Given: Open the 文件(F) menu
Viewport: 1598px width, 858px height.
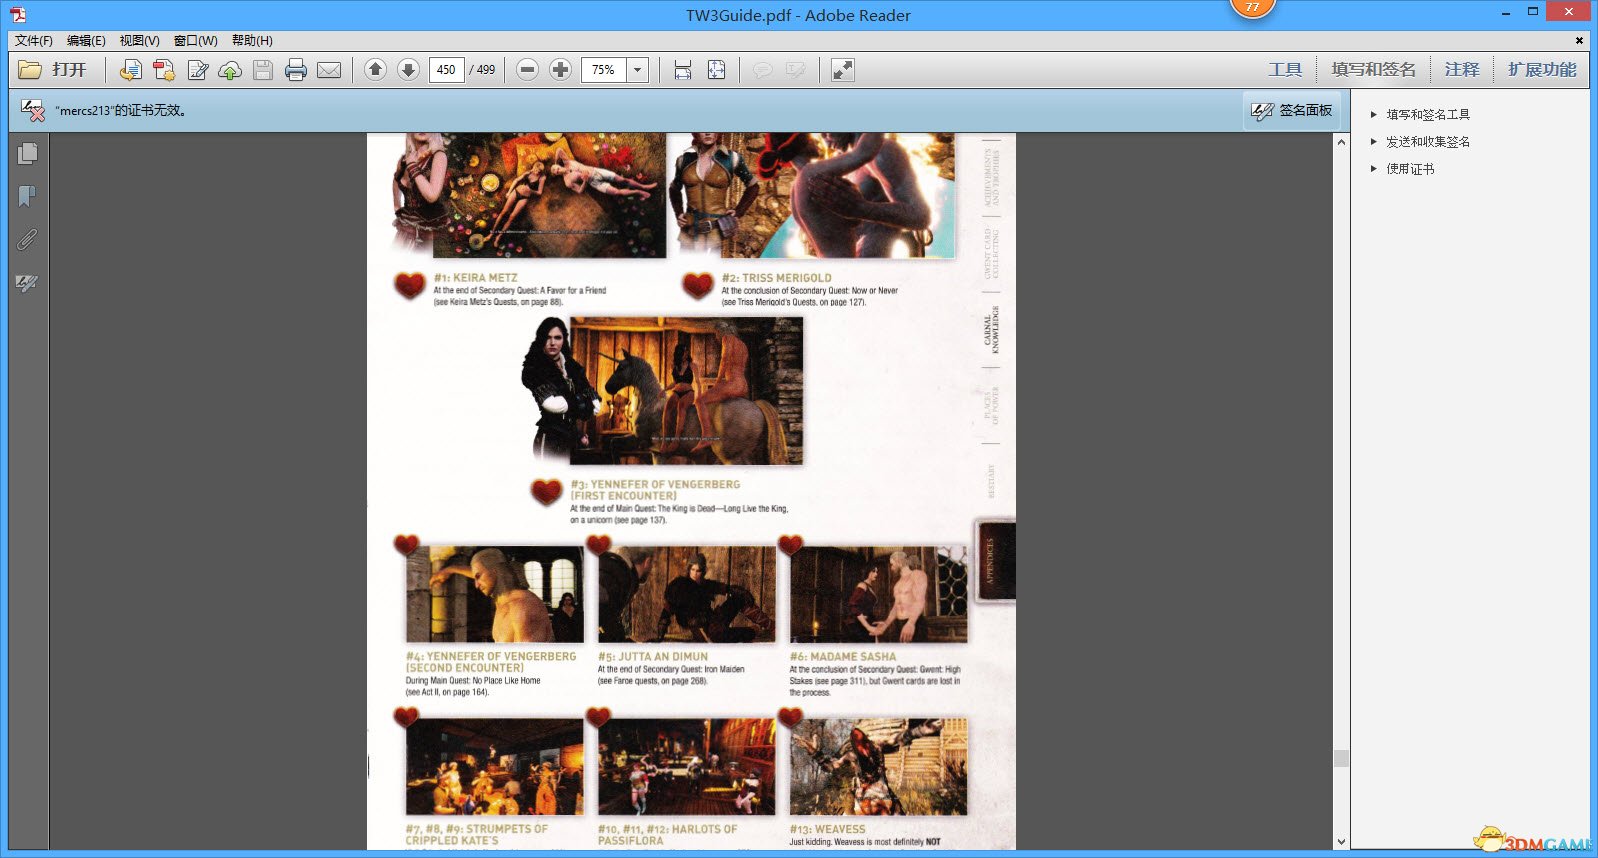Looking at the screenshot, I should 34,41.
